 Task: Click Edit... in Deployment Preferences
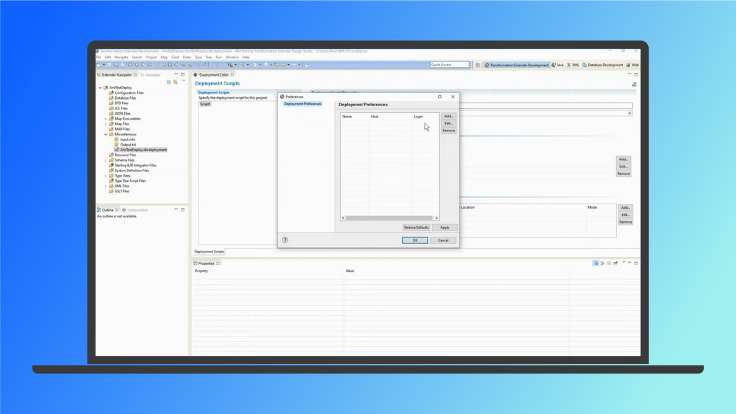[449, 123]
